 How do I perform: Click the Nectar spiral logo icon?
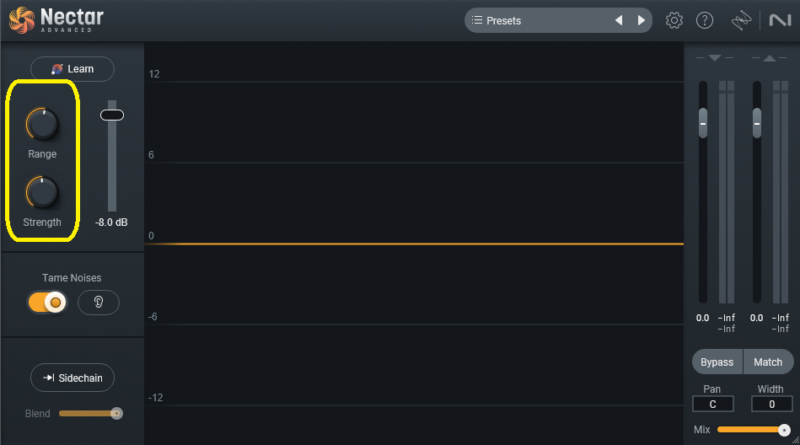pyautogui.click(x=21, y=19)
